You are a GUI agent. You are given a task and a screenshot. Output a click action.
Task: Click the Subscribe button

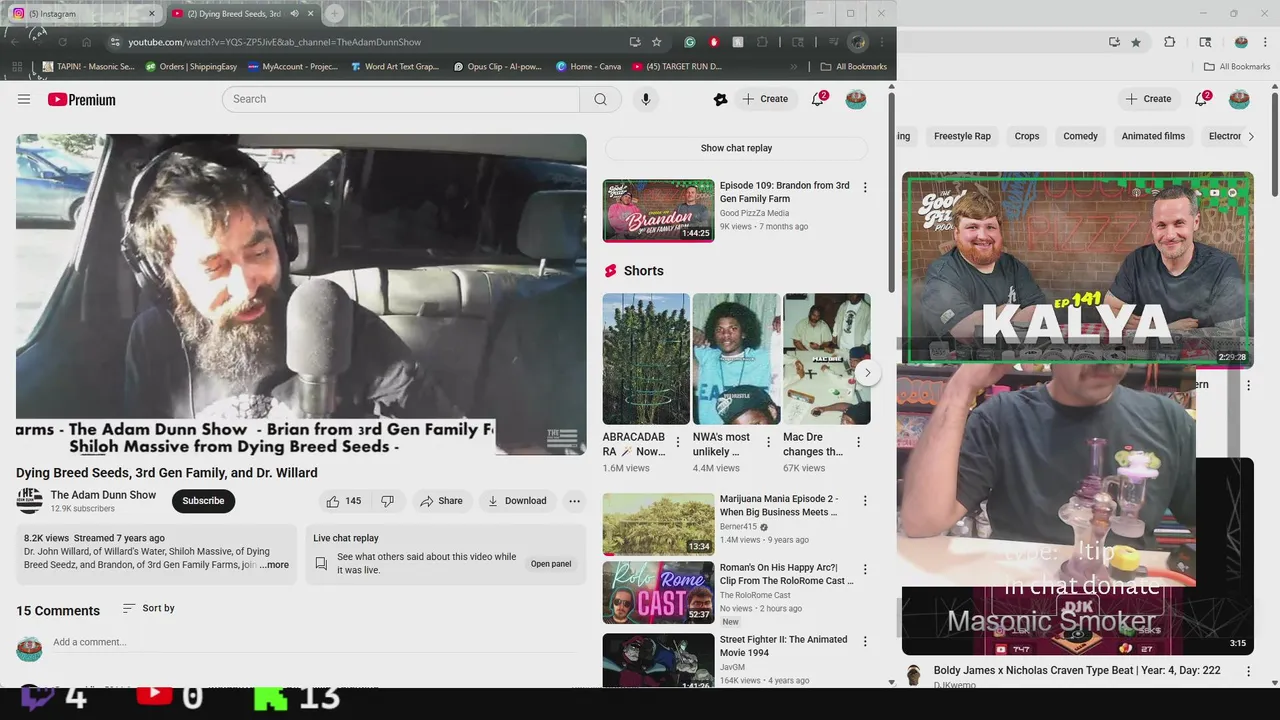[x=203, y=501]
